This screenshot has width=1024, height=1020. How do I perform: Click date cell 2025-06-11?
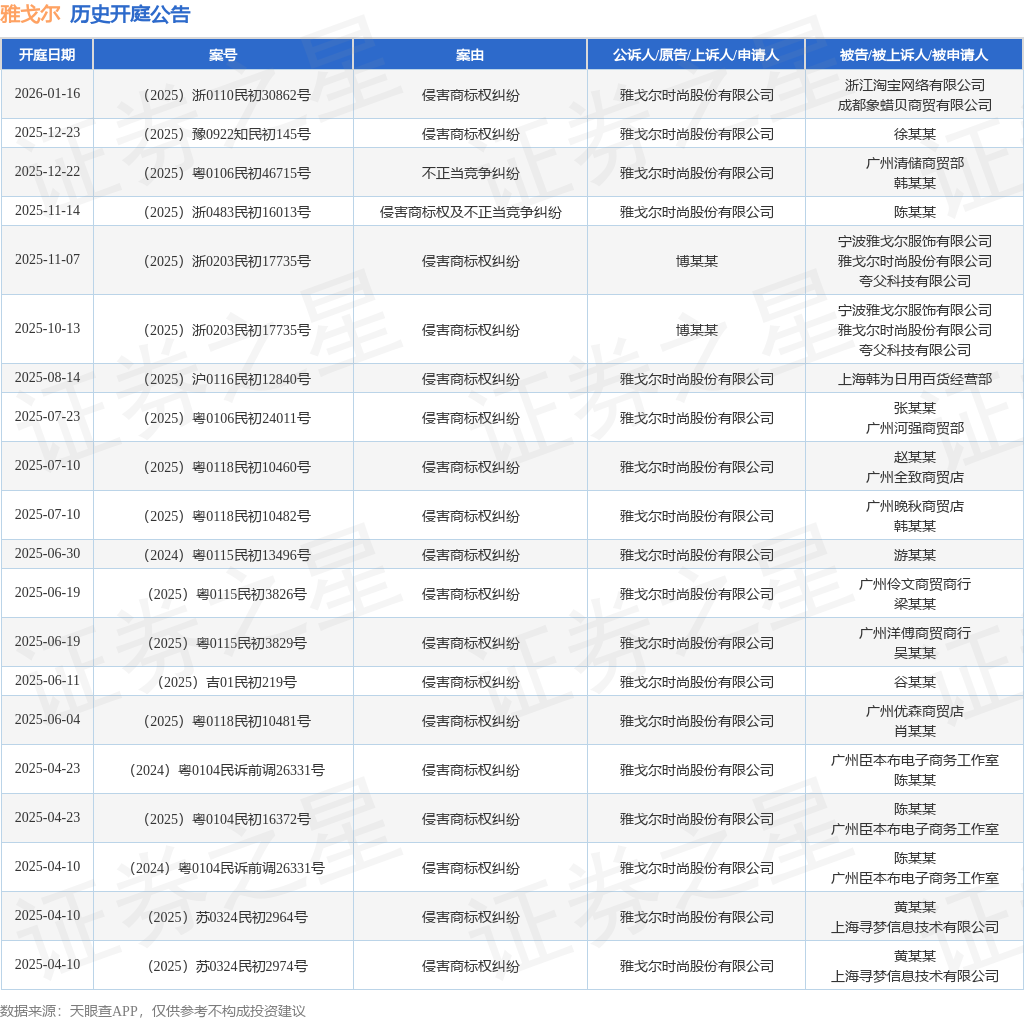(47, 681)
